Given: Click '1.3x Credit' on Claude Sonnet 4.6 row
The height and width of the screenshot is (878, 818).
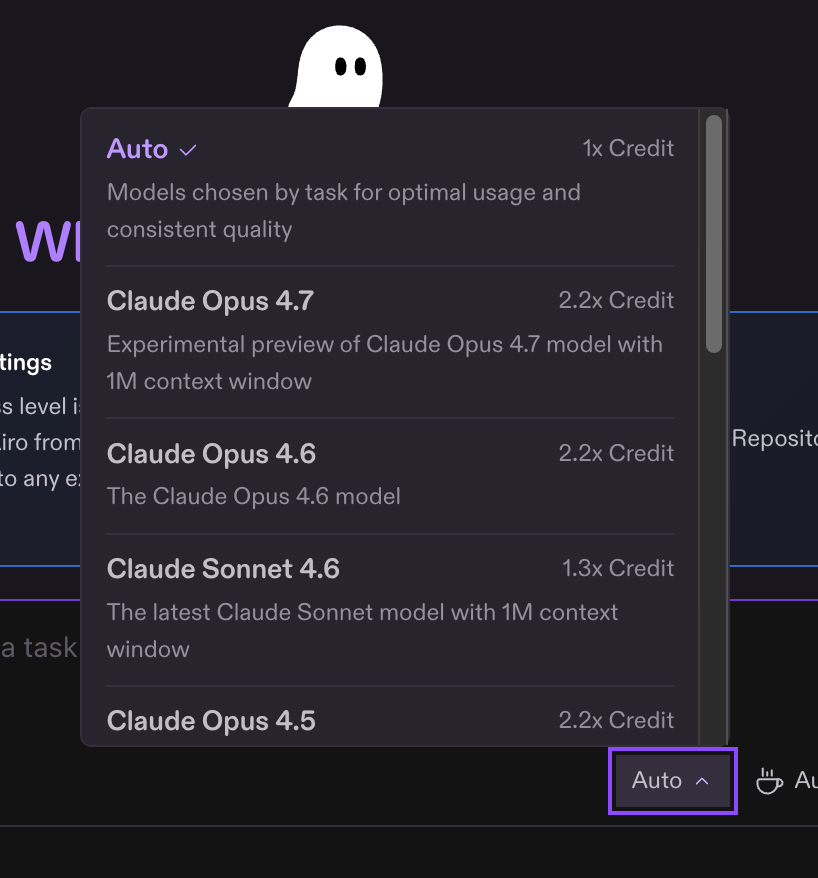Looking at the screenshot, I should 618,568.
